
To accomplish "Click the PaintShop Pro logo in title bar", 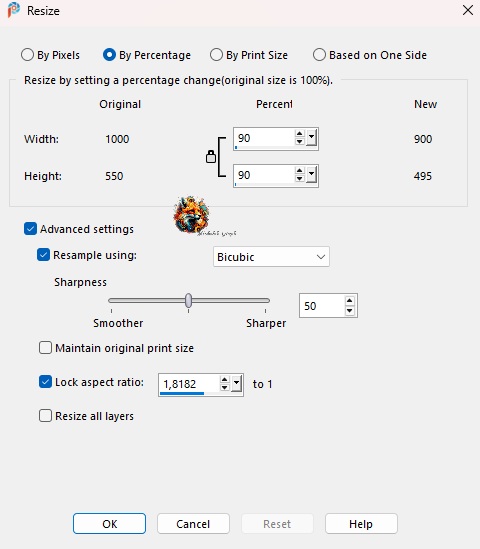I will [x=14, y=10].
